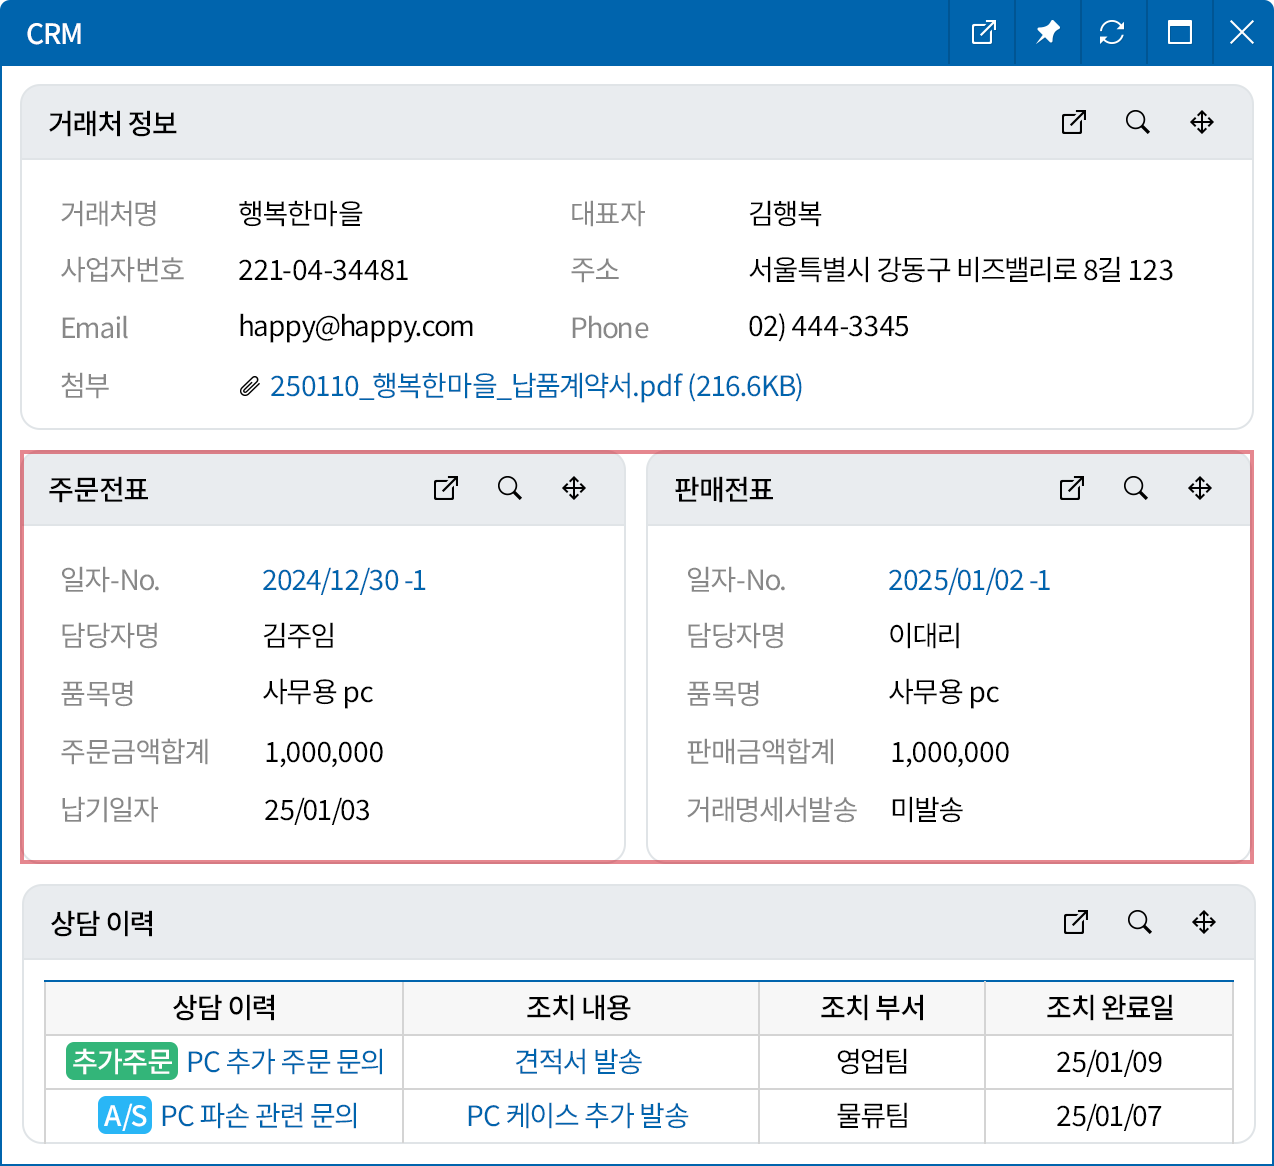Viewport: 1274px width, 1166px height.
Task: Pop out the 거래처 정보 panel
Action: tap(1073, 122)
